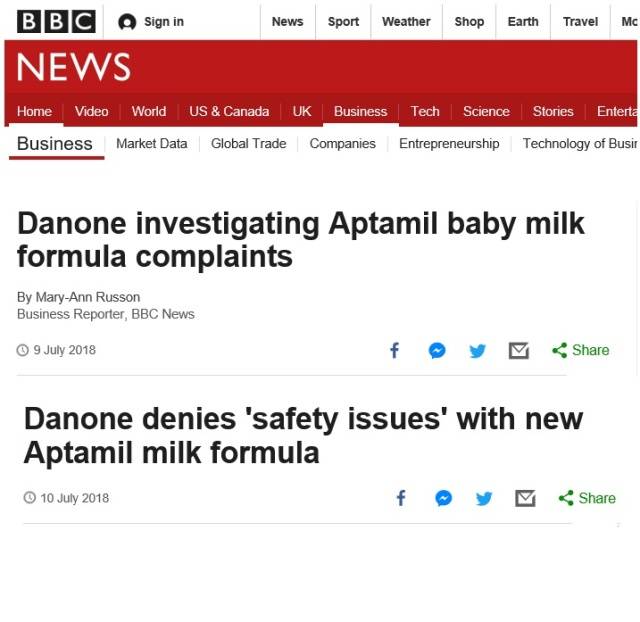Viewport: 640px width, 622px height.
Task: Click the large NEWS banner title
Action: coord(74,67)
